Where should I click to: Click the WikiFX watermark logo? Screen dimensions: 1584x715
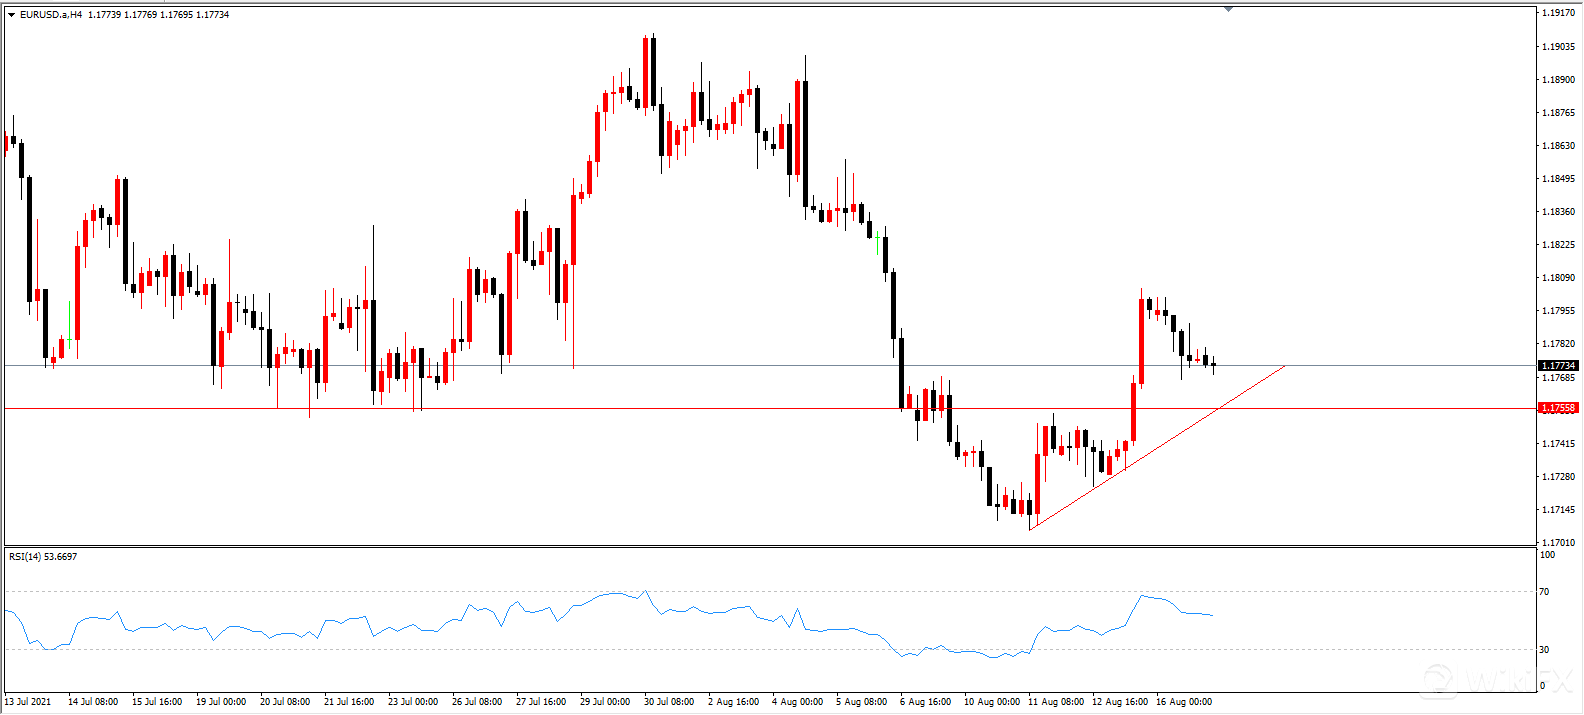pos(1490,680)
